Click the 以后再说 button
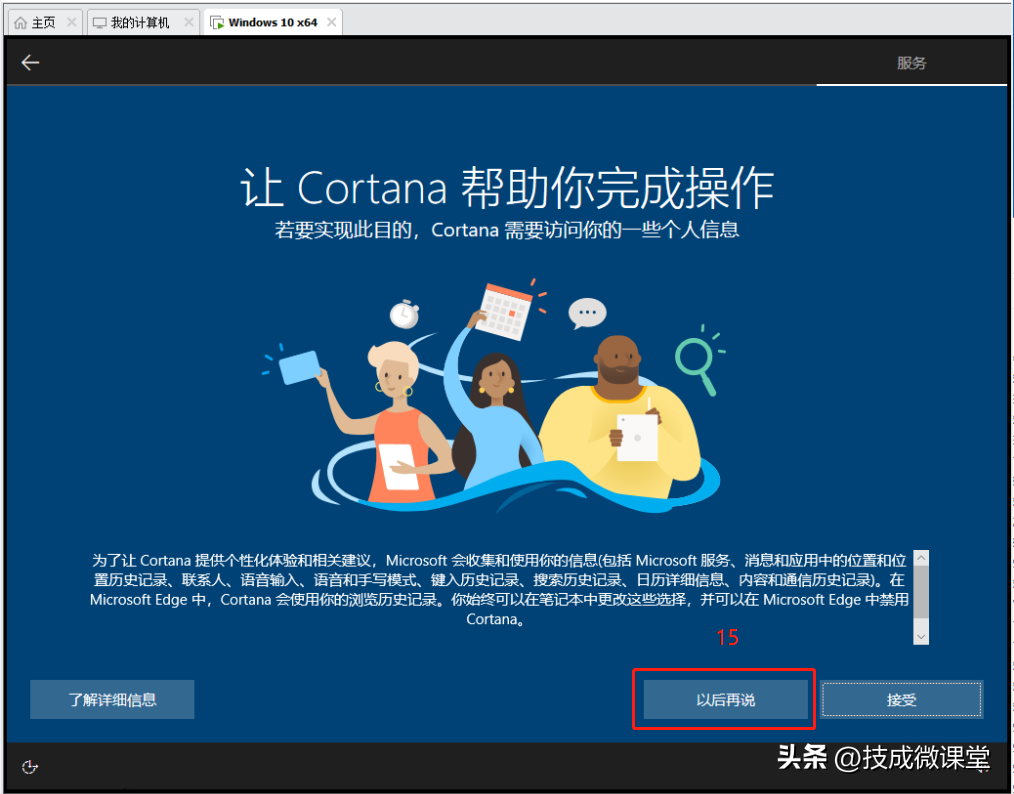The width and height of the screenshot is (1014, 794). pos(726,700)
